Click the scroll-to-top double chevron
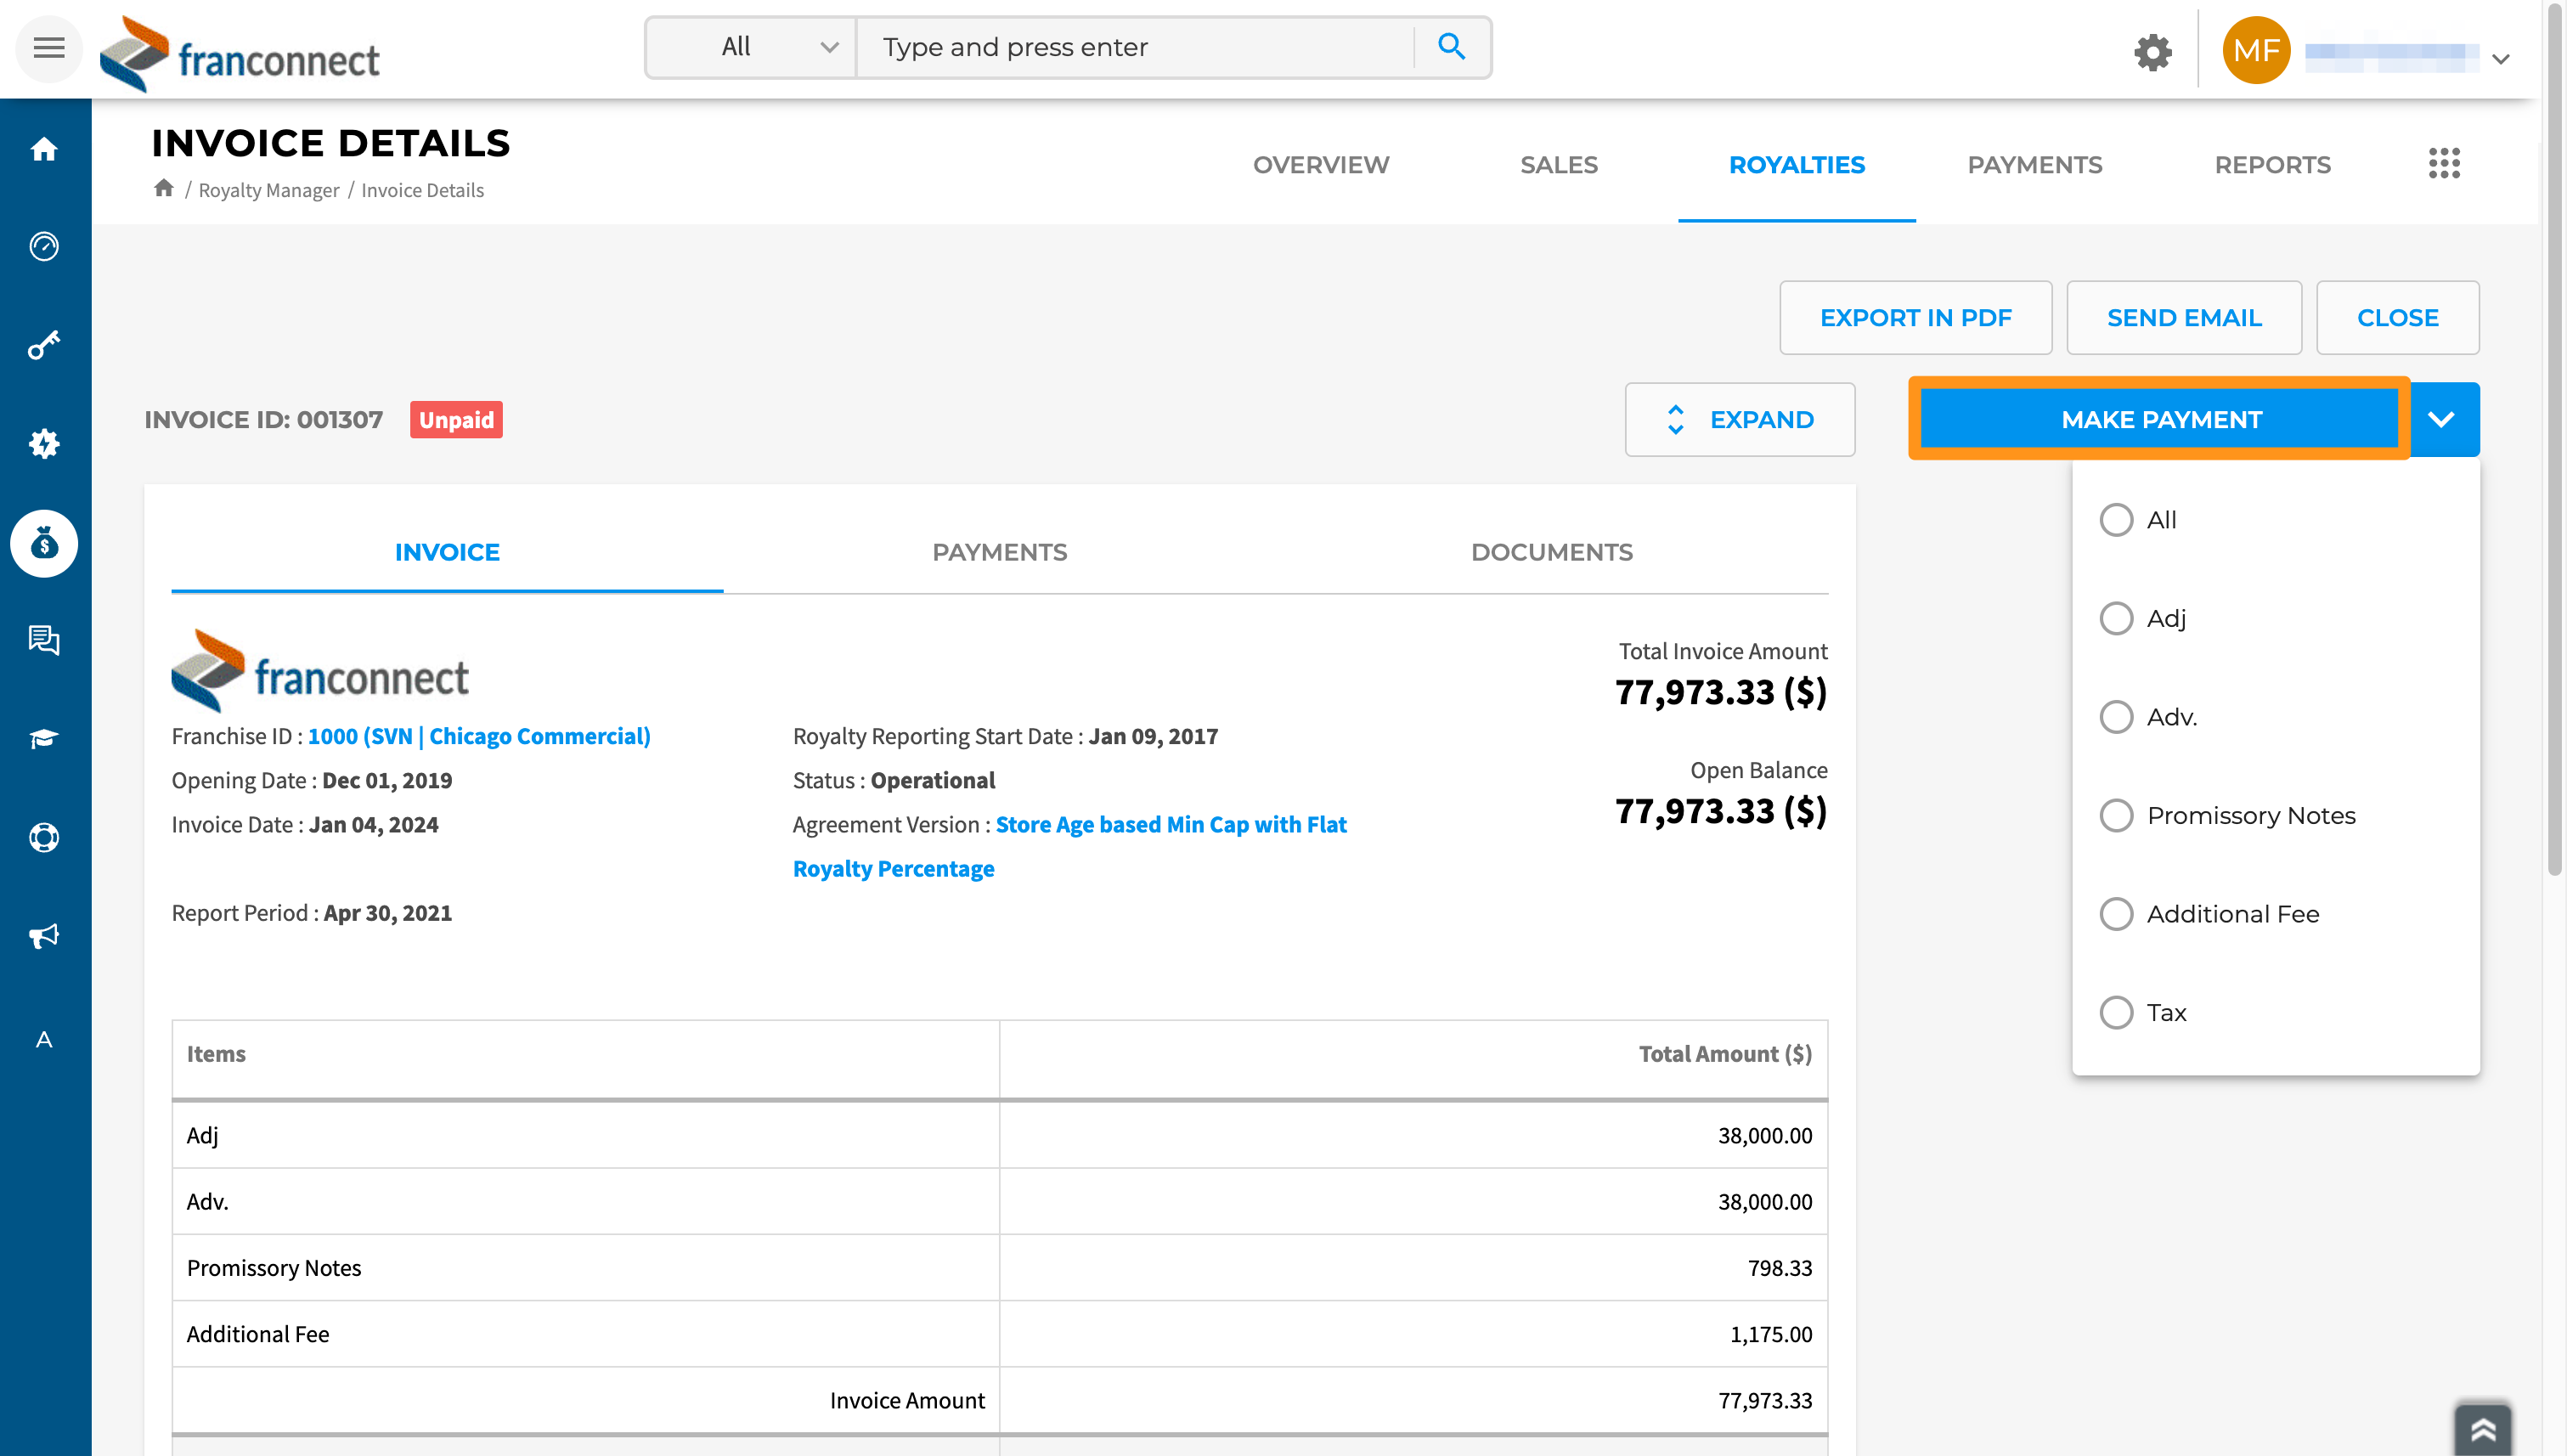 tap(2483, 1430)
